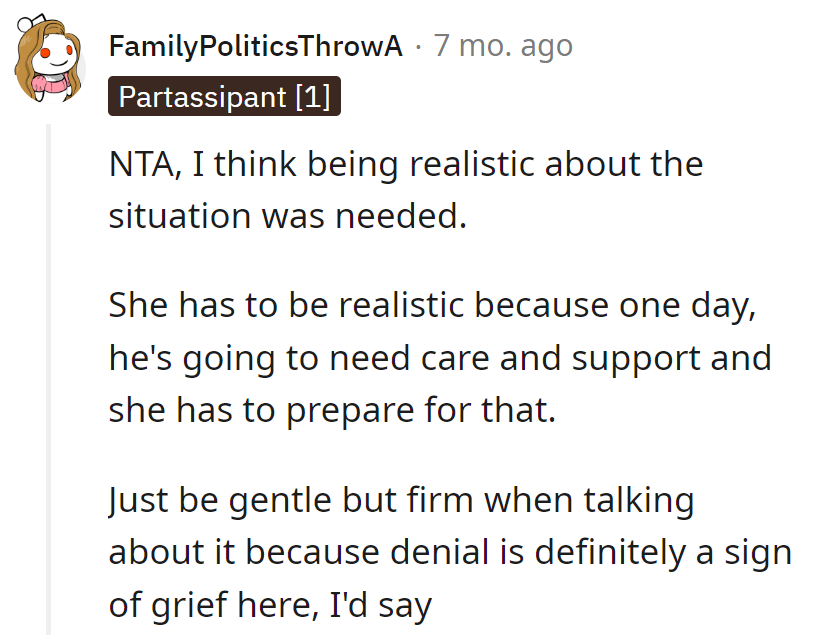Screen dimensions: 837x635
Task: Click the line starting "Just be gentle but firm"
Action: coord(401,501)
